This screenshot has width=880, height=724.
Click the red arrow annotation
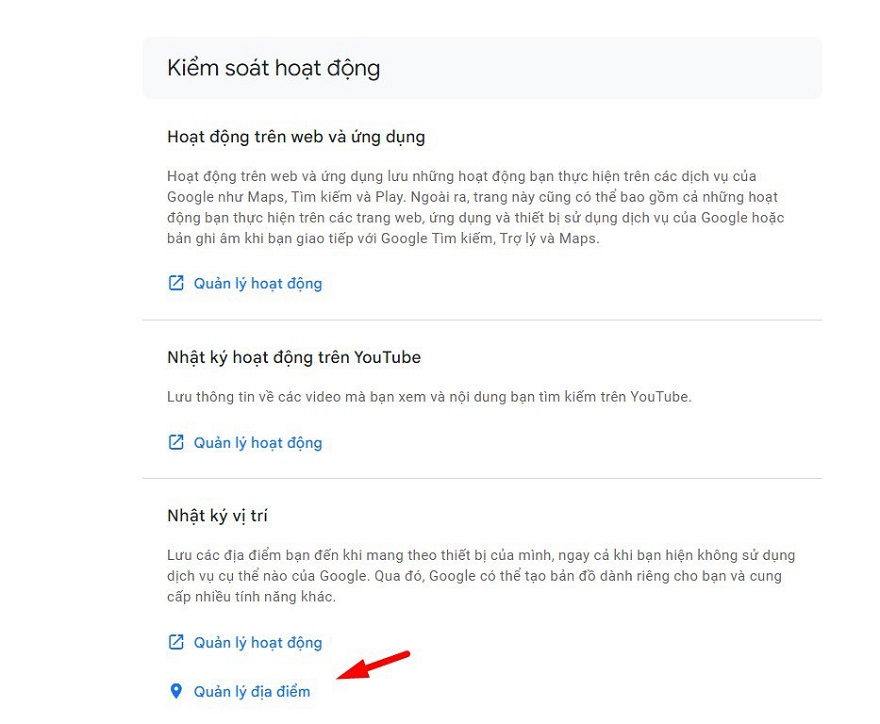[x=374, y=665]
